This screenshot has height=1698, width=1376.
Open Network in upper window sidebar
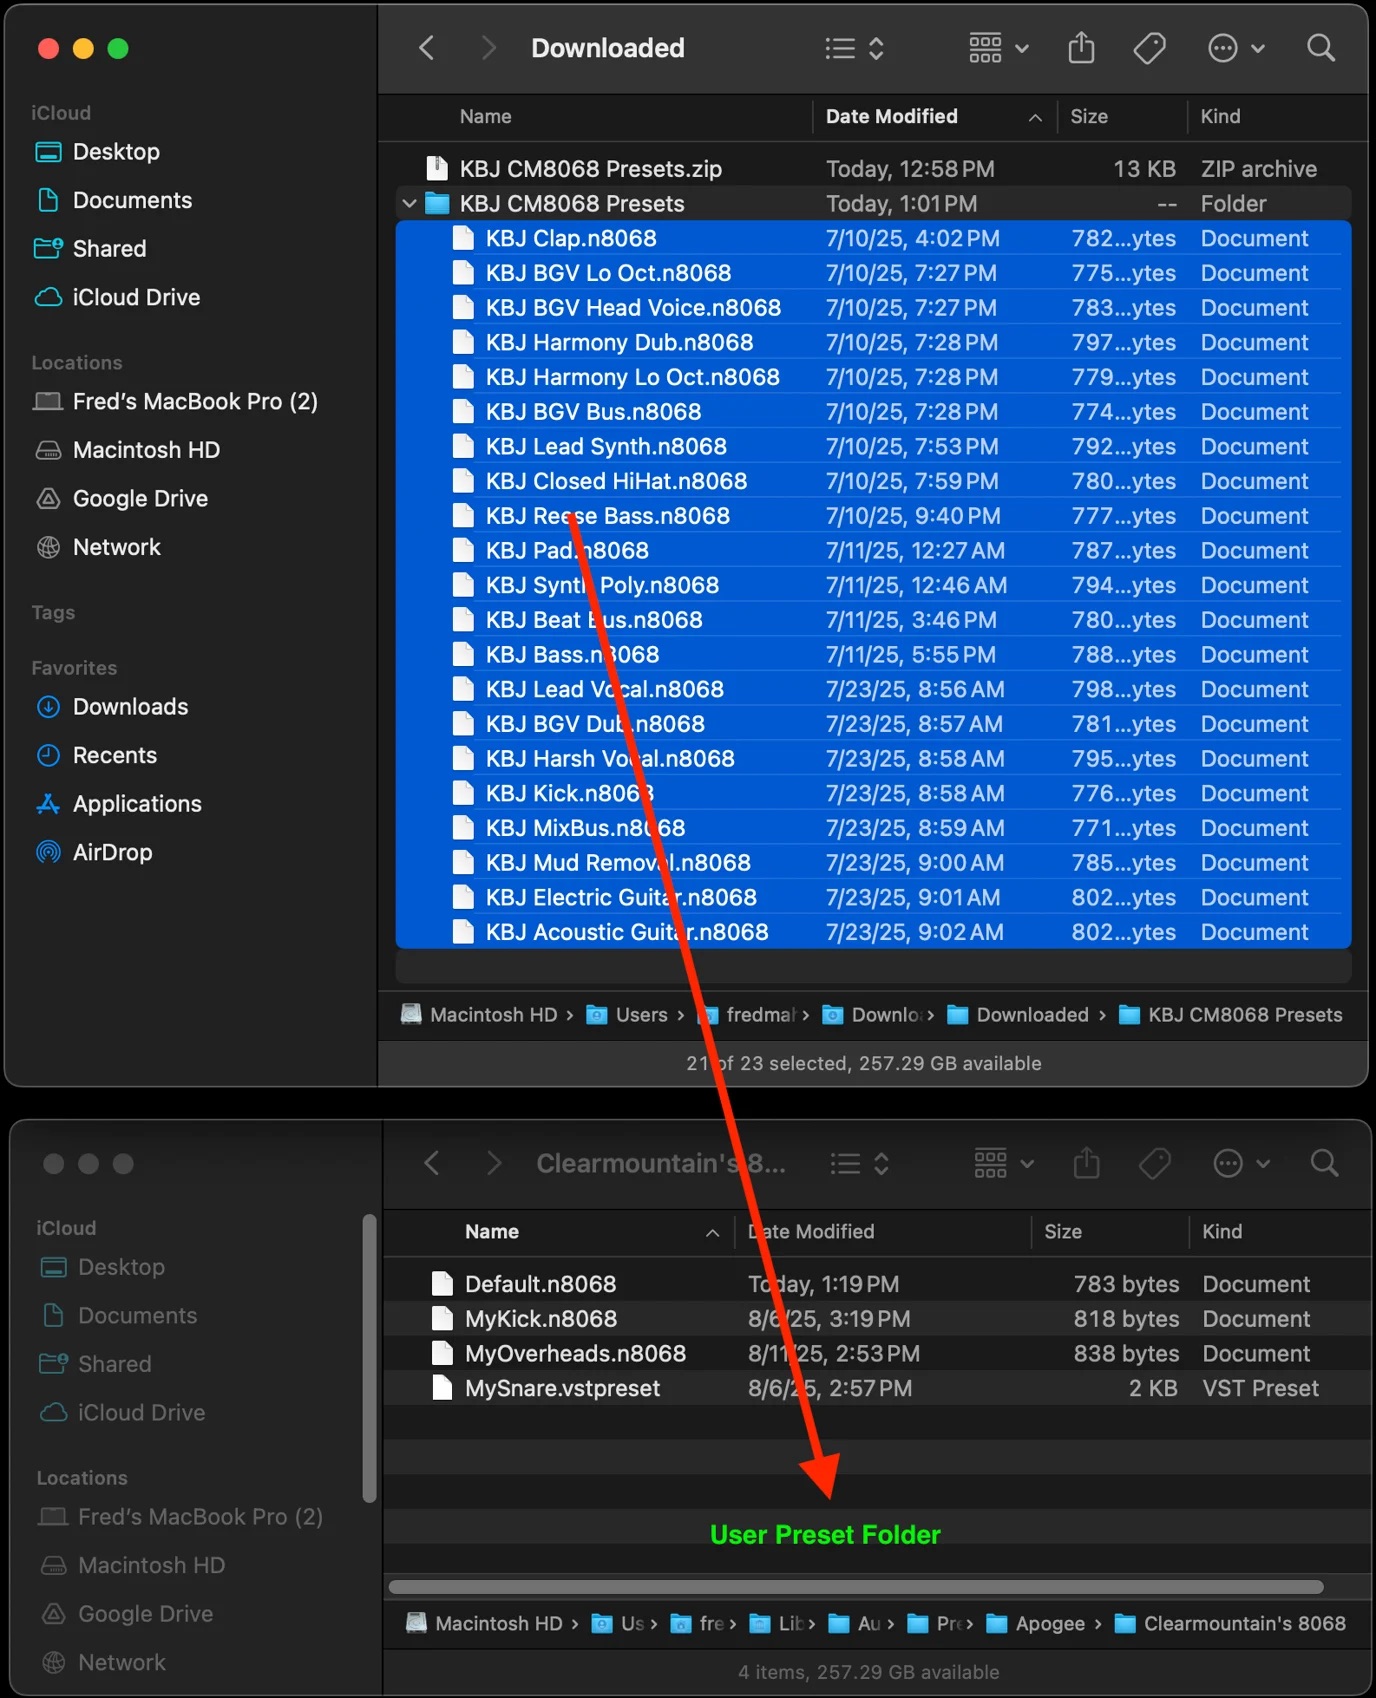pyautogui.click(x=97, y=547)
